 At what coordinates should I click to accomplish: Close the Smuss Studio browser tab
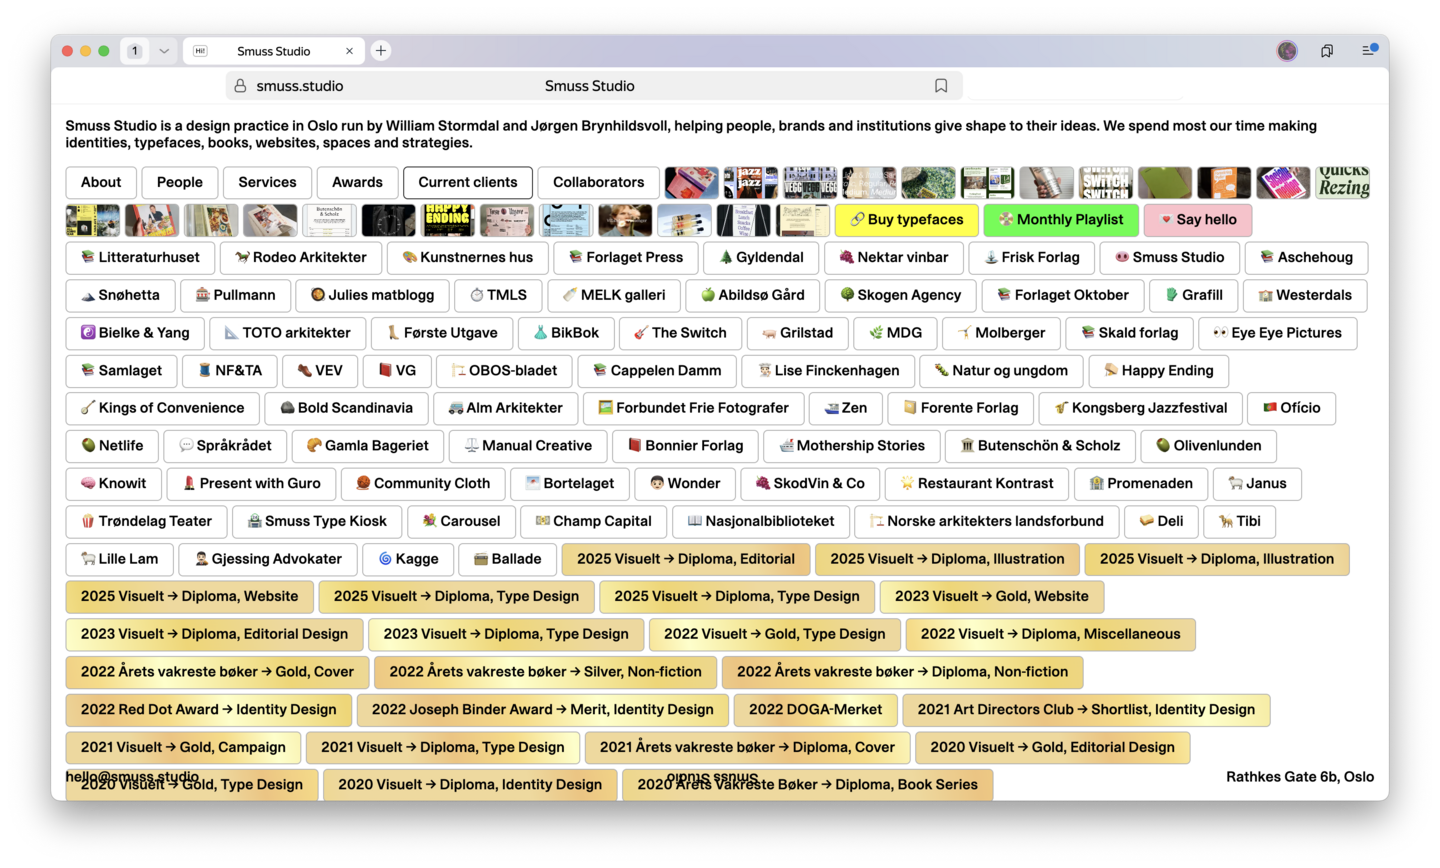click(349, 51)
